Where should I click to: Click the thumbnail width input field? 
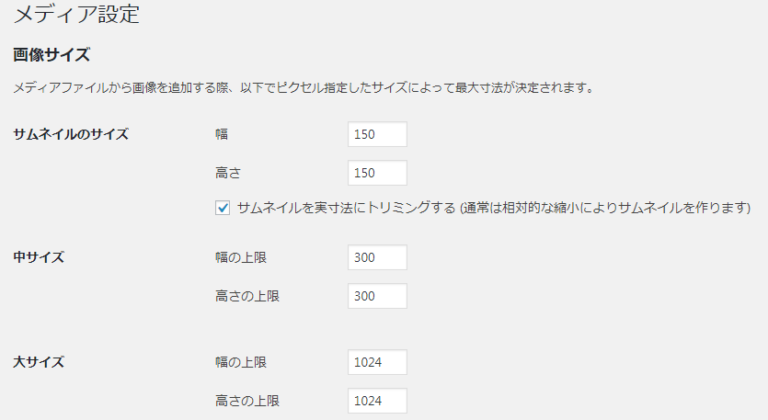[378, 134]
